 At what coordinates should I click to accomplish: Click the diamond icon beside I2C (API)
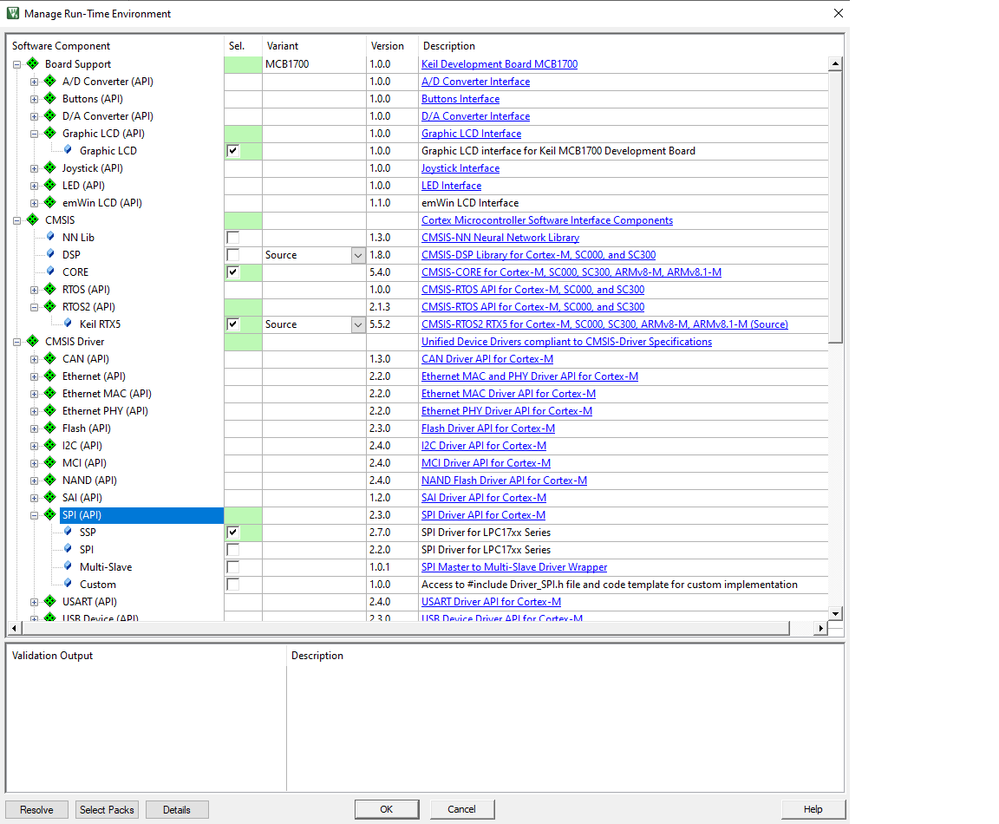click(50, 445)
